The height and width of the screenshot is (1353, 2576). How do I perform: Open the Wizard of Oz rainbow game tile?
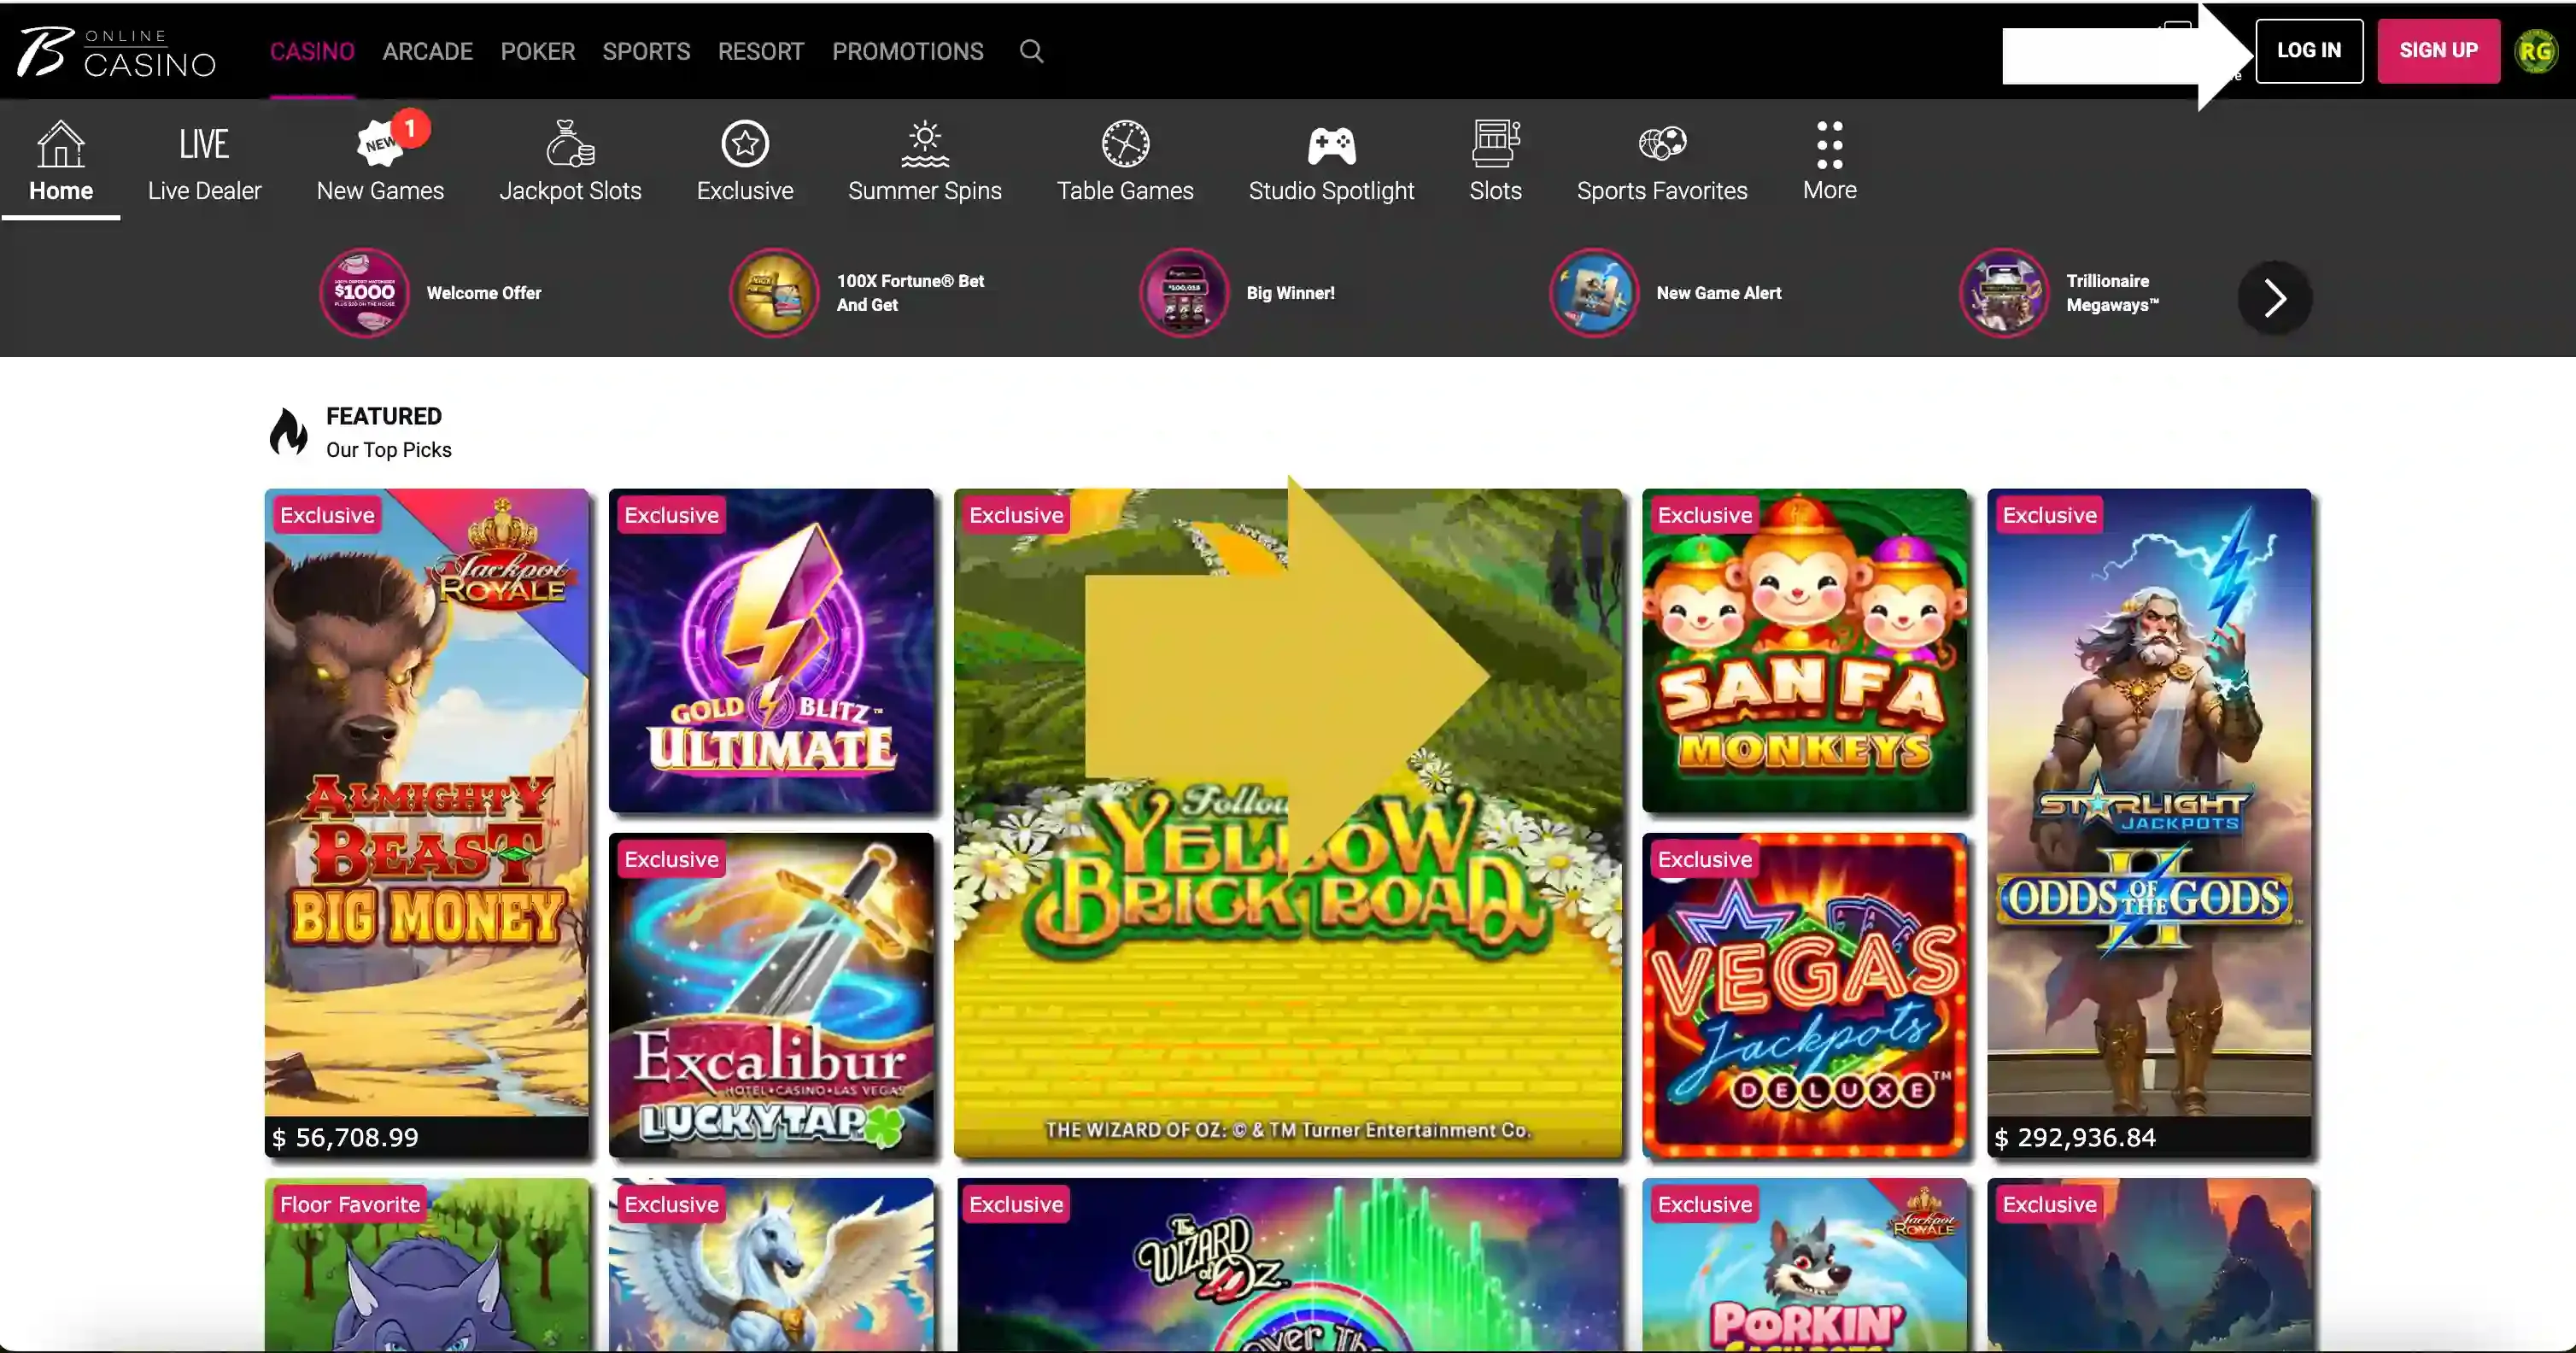[1288, 1265]
